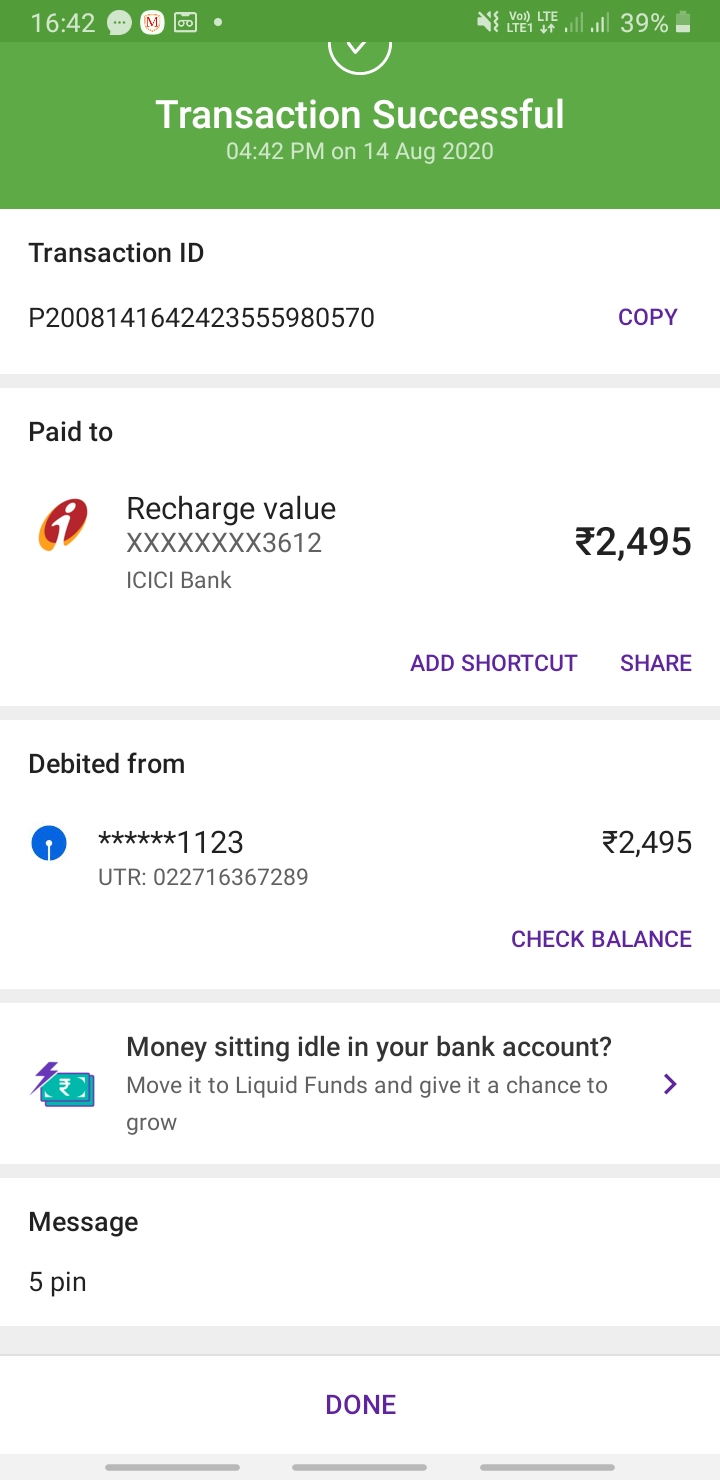The width and height of the screenshot is (720, 1480).
Task: Share the payment receipt
Action: pos(655,663)
